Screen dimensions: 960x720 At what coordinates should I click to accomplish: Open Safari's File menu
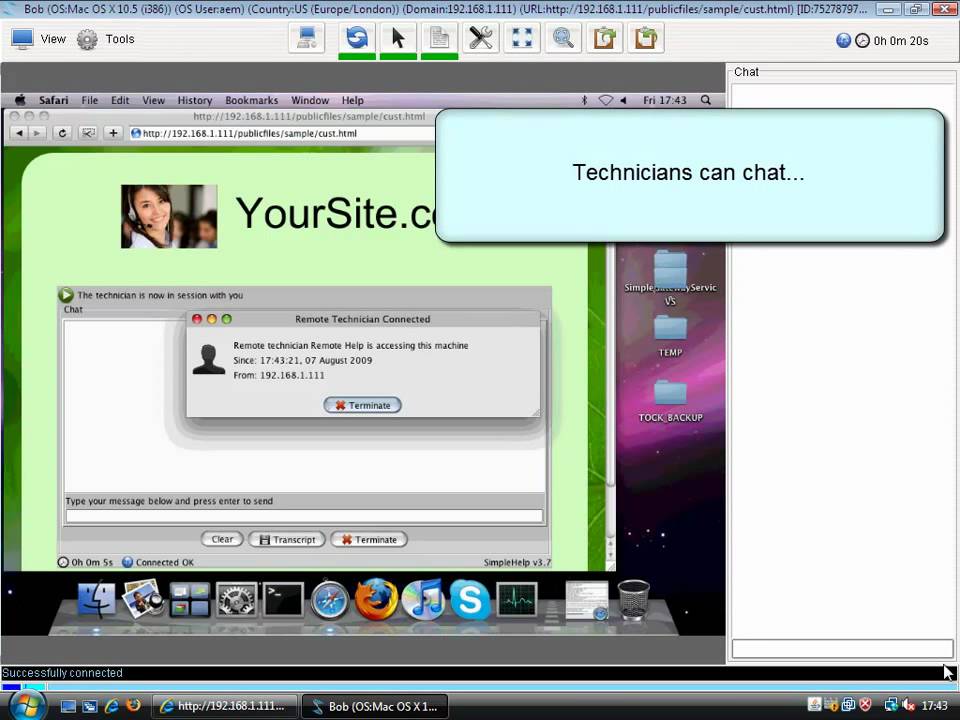[89, 100]
